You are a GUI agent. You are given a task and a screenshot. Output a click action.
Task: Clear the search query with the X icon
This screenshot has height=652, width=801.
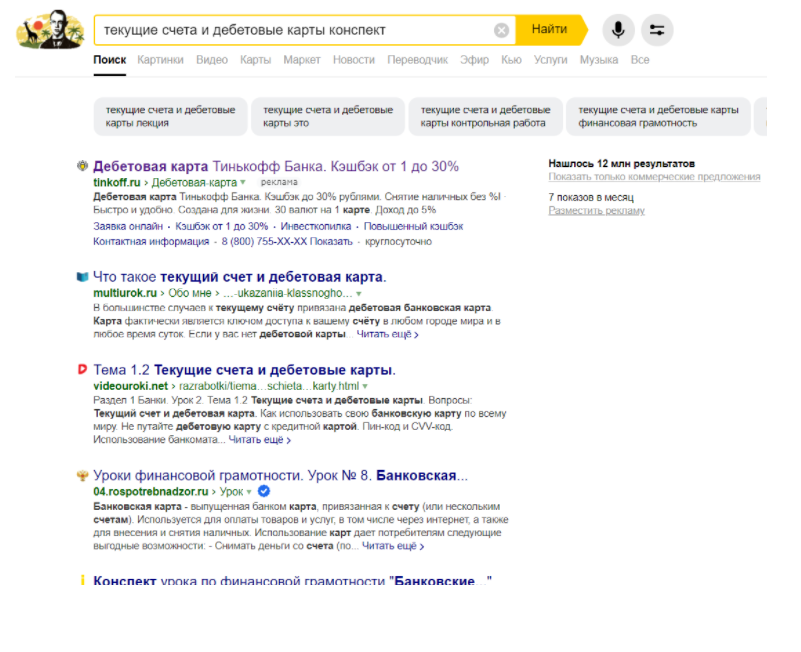pyautogui.click(x=501, y=30)
